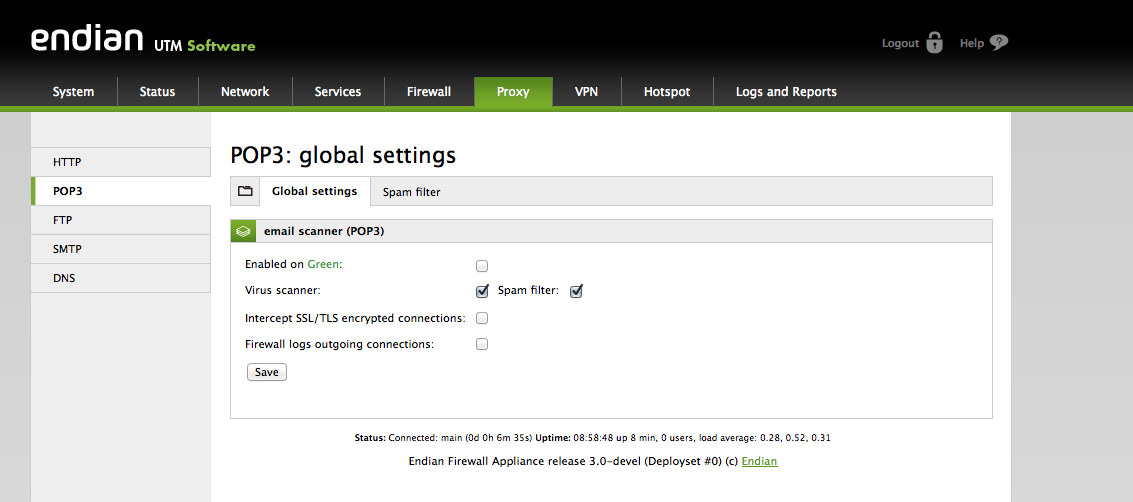The height and width of the screenshot is (502, 1133).
Task: Open the Spam filter tab
Action: (411, 192)
